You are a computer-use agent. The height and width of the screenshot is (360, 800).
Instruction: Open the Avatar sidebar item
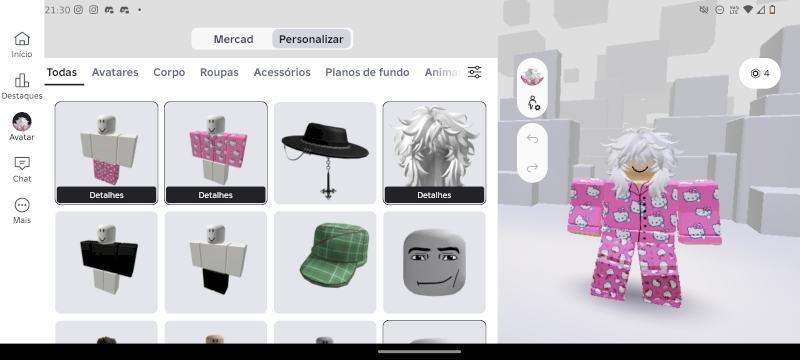pos(21,127)
